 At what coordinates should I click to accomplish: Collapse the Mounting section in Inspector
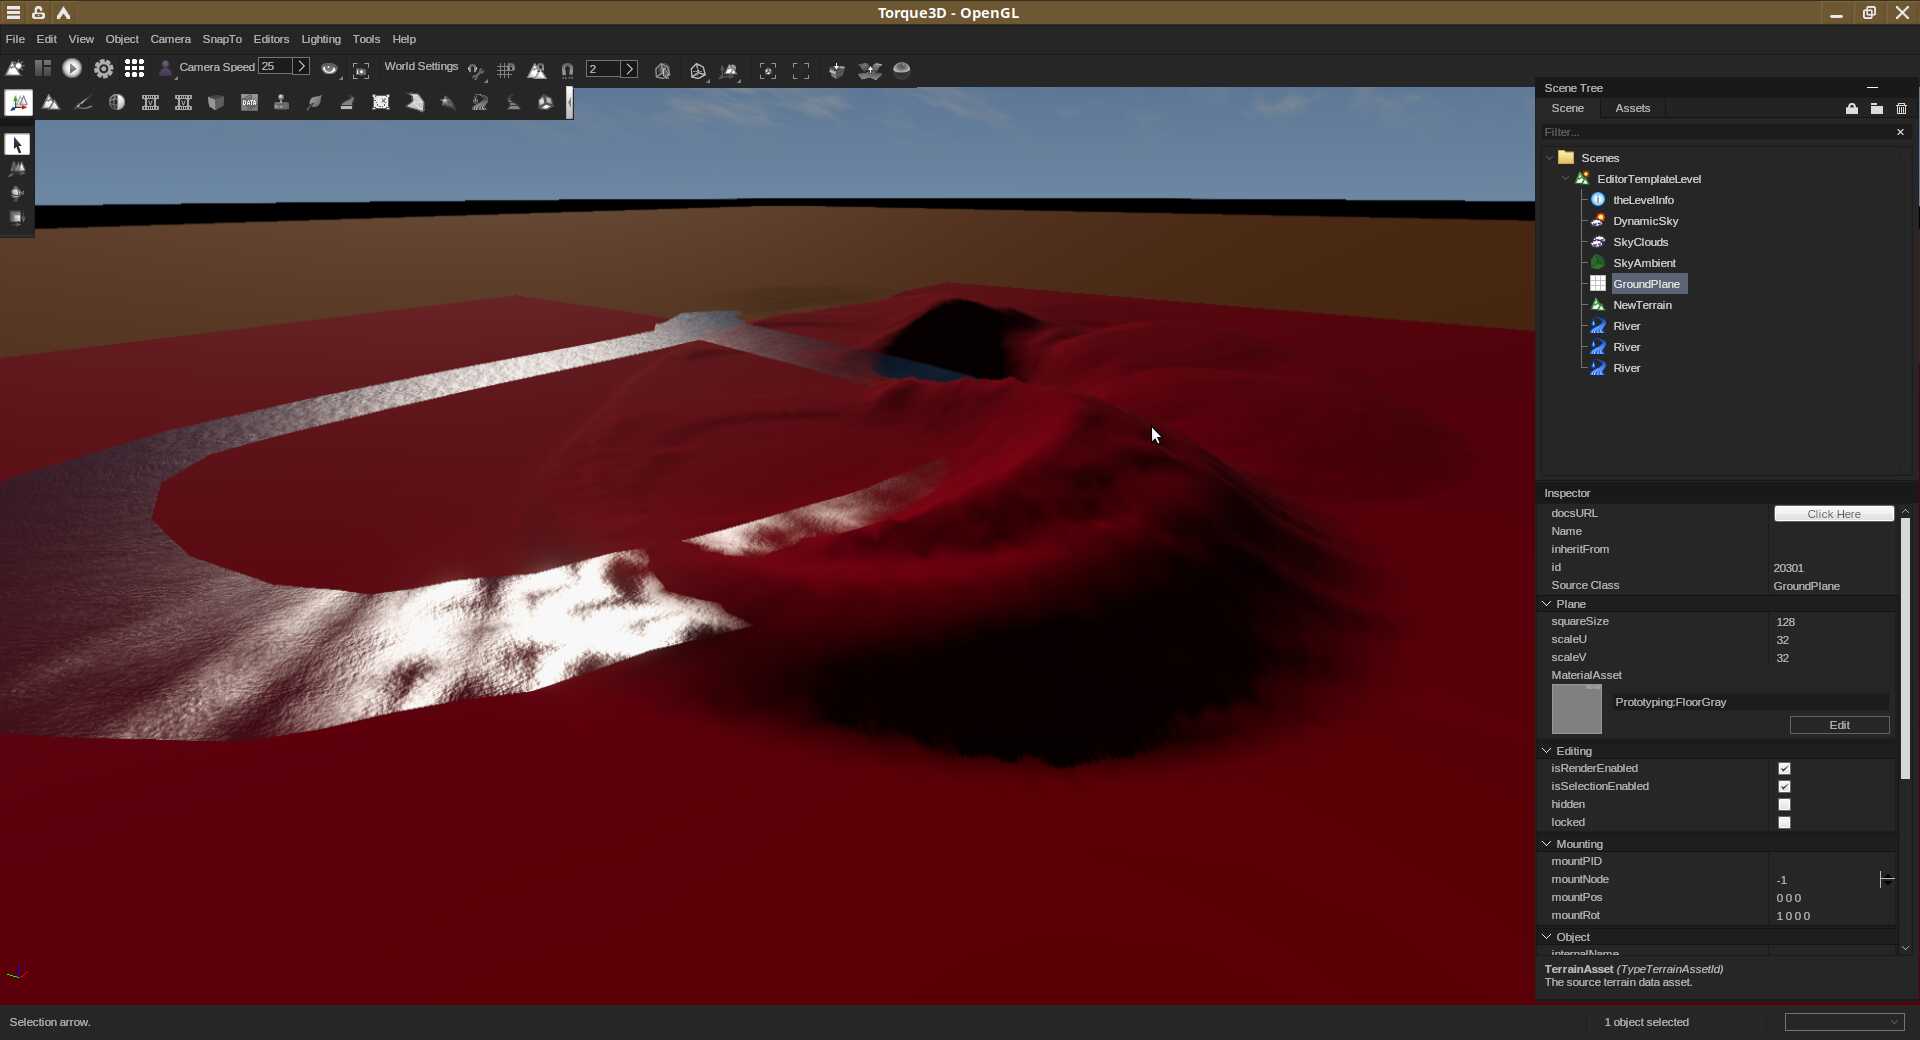1547,844
